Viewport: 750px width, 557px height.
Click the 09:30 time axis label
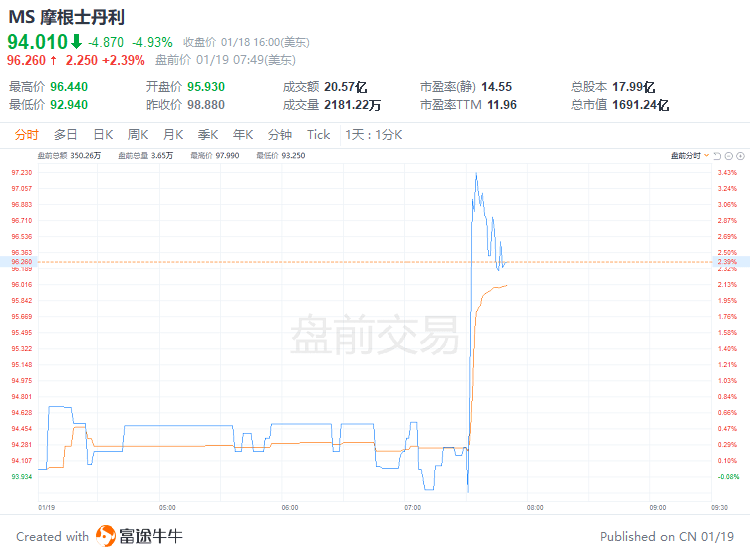[x=719, y=507]
